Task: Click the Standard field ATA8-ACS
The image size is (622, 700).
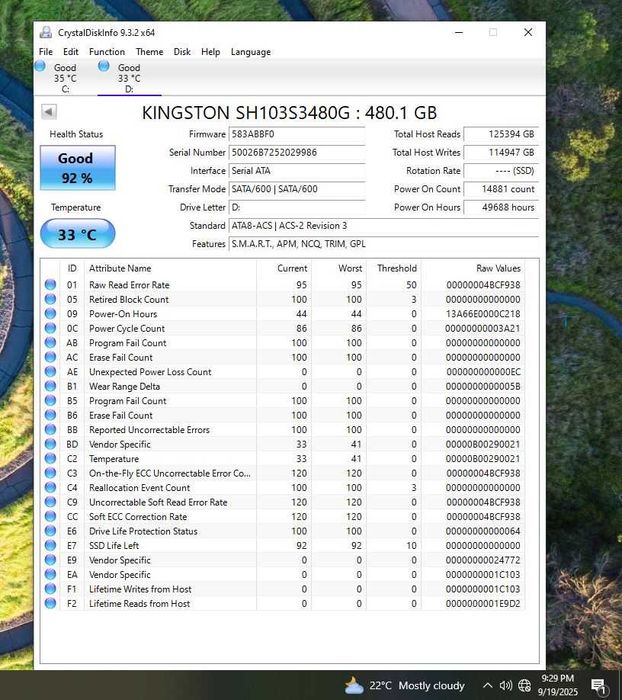Action: (384, 226)
